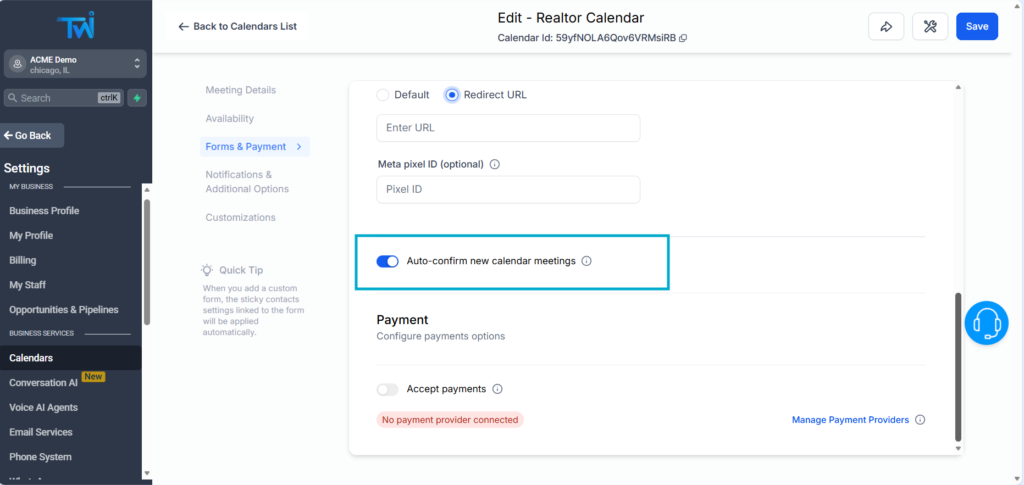Disable Auto-confirm new calendar meetings toggle
1024x485 pixels.
click(387, 261)
